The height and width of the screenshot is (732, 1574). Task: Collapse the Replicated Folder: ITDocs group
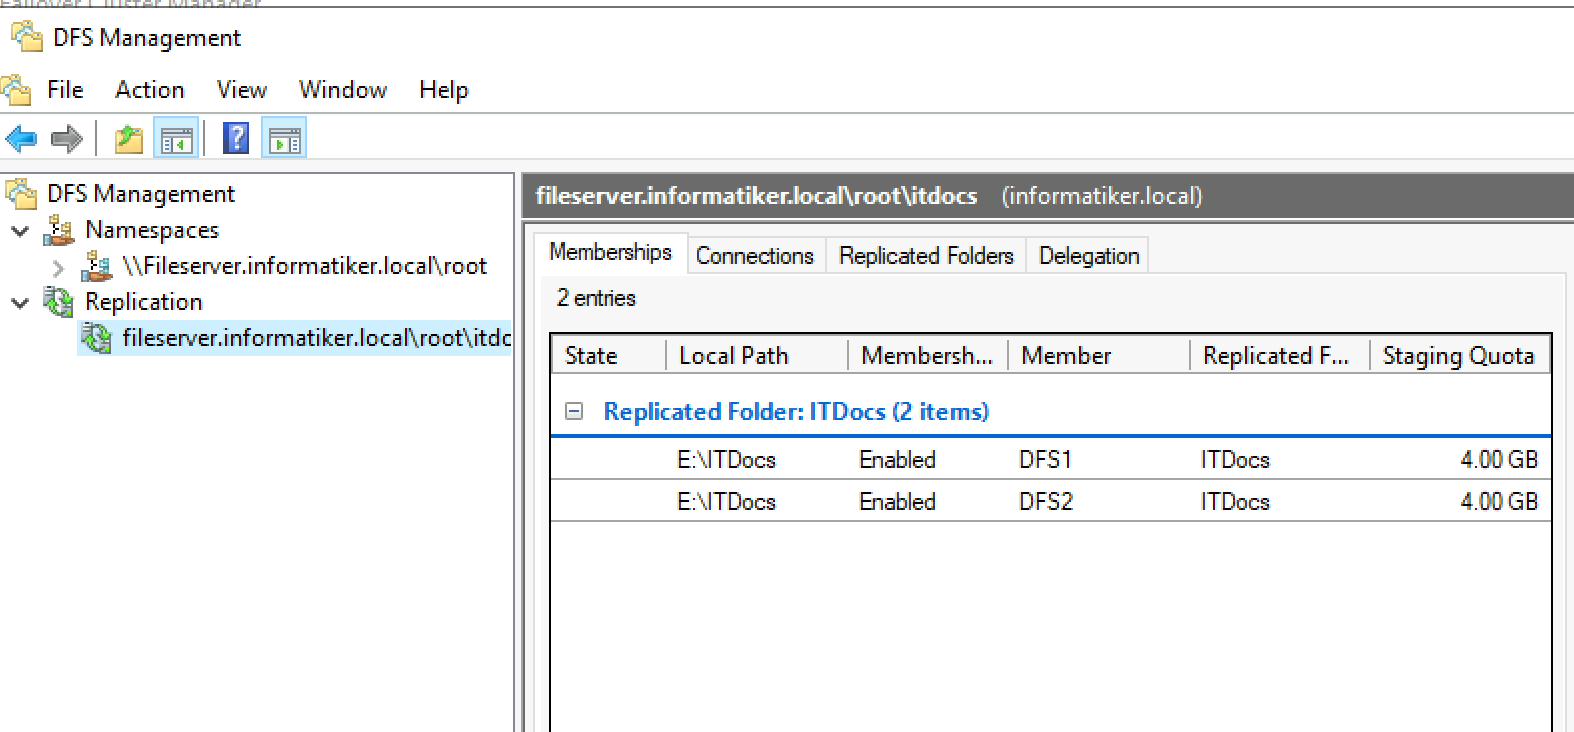pos(574,411)
